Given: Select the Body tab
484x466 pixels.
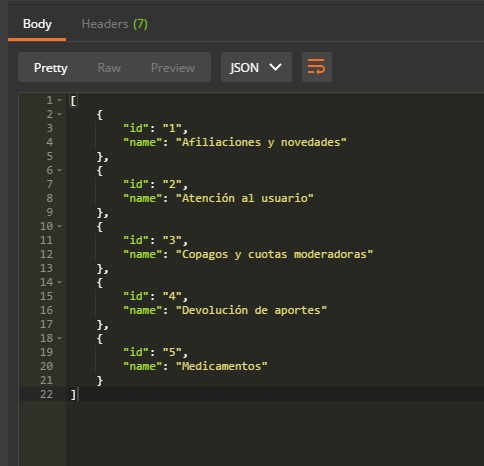Looking at the screenshot, I should pos(37,24).
